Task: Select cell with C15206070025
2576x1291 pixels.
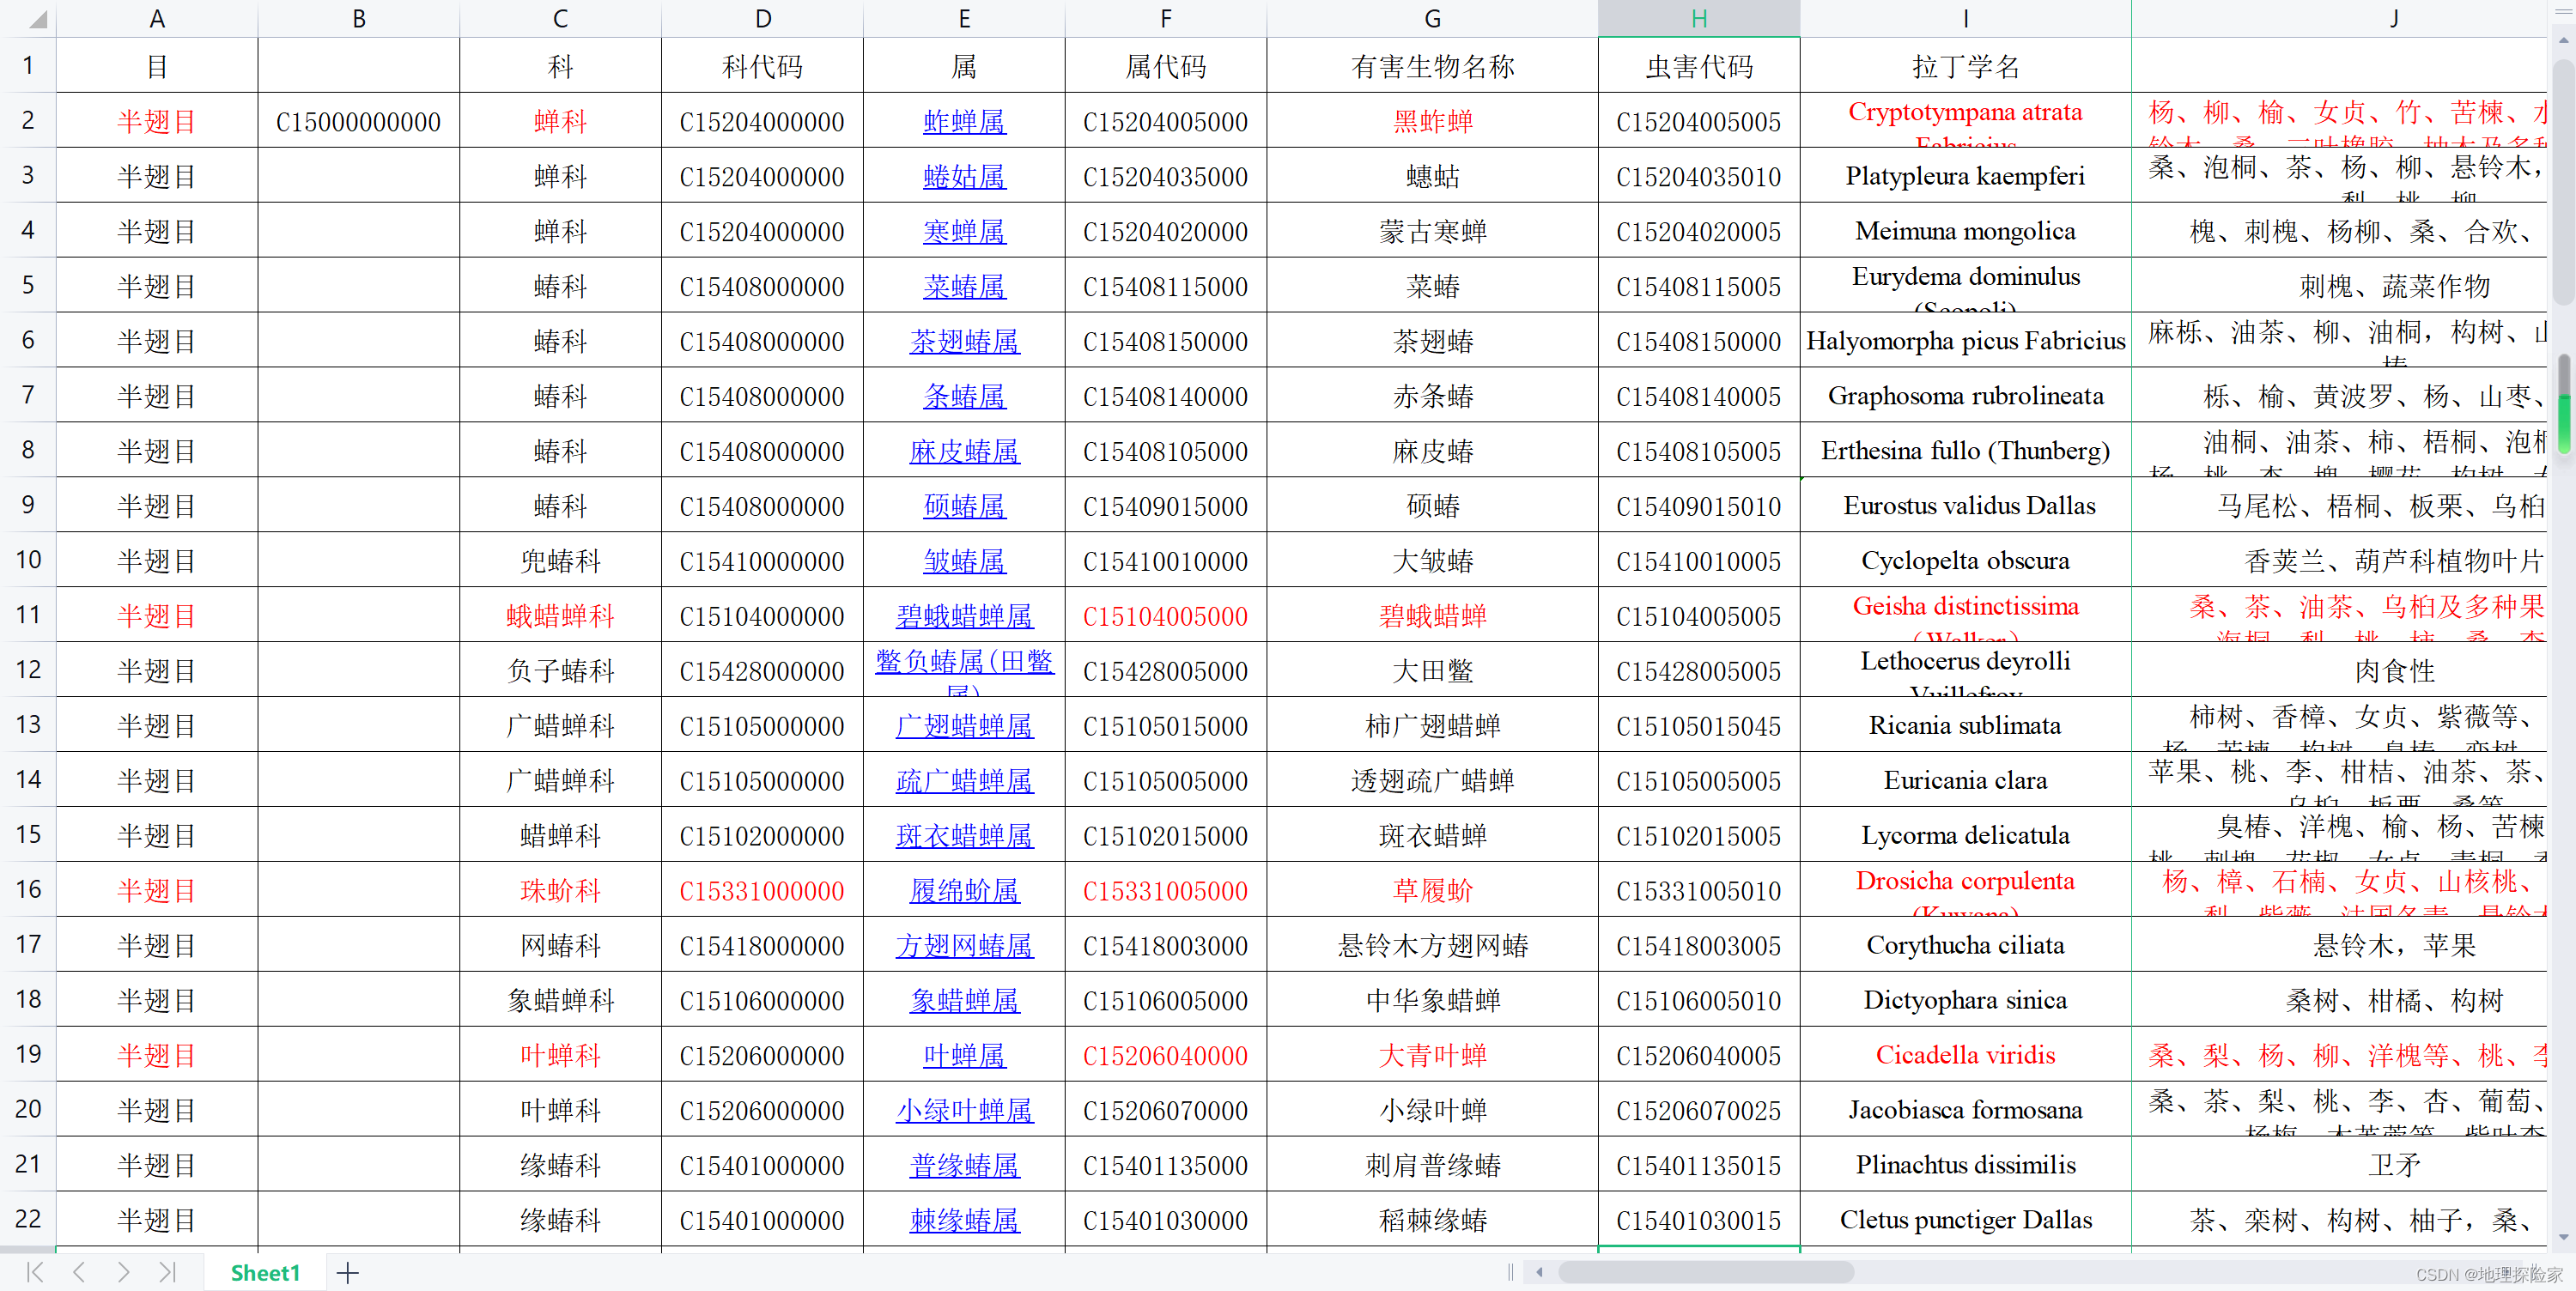Action: (x=1699, y=1111)
